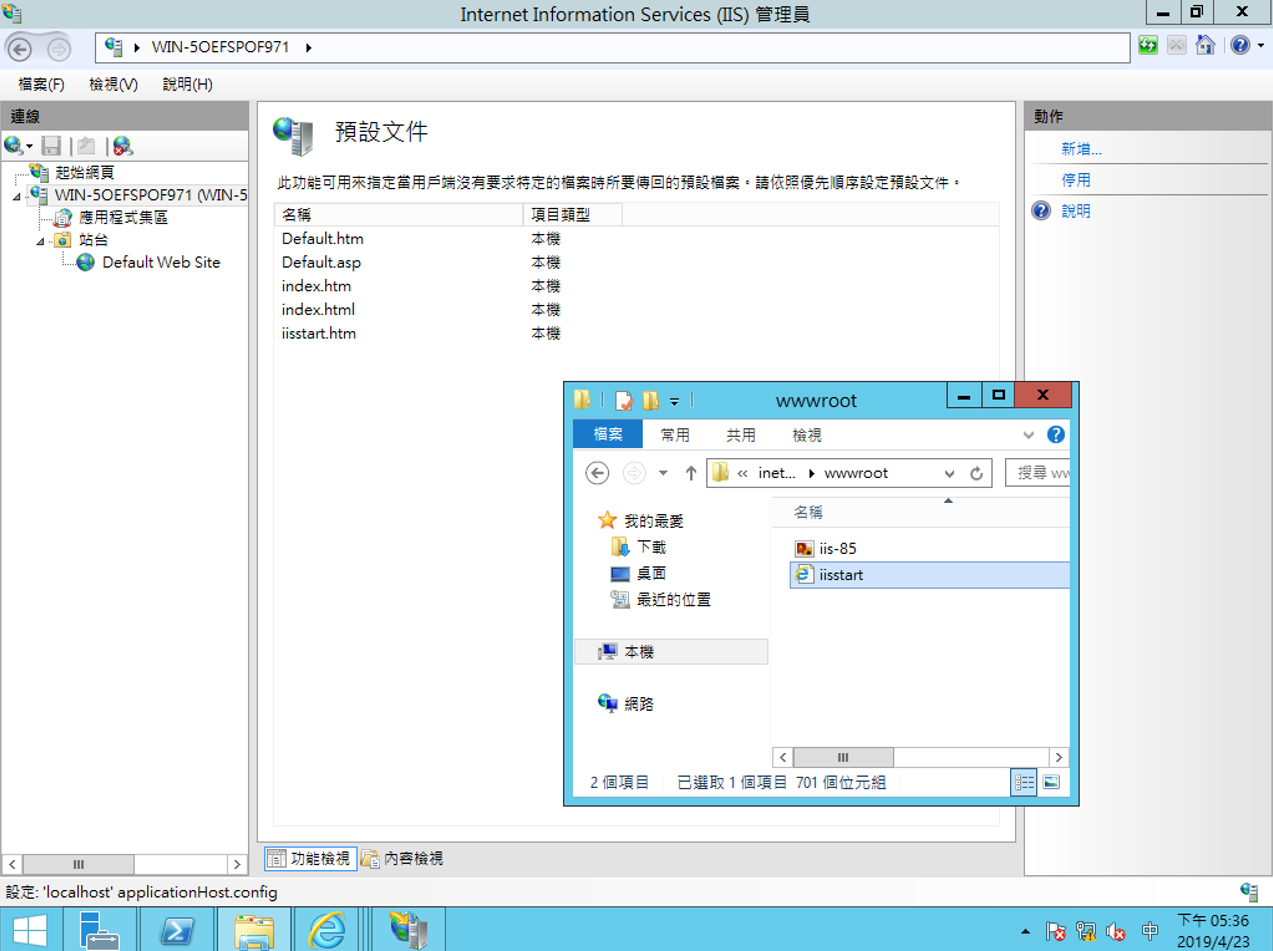Select 下載 in Explorer navigation pane
This screenshot has height=951, width=1273.
coord(651,547)
